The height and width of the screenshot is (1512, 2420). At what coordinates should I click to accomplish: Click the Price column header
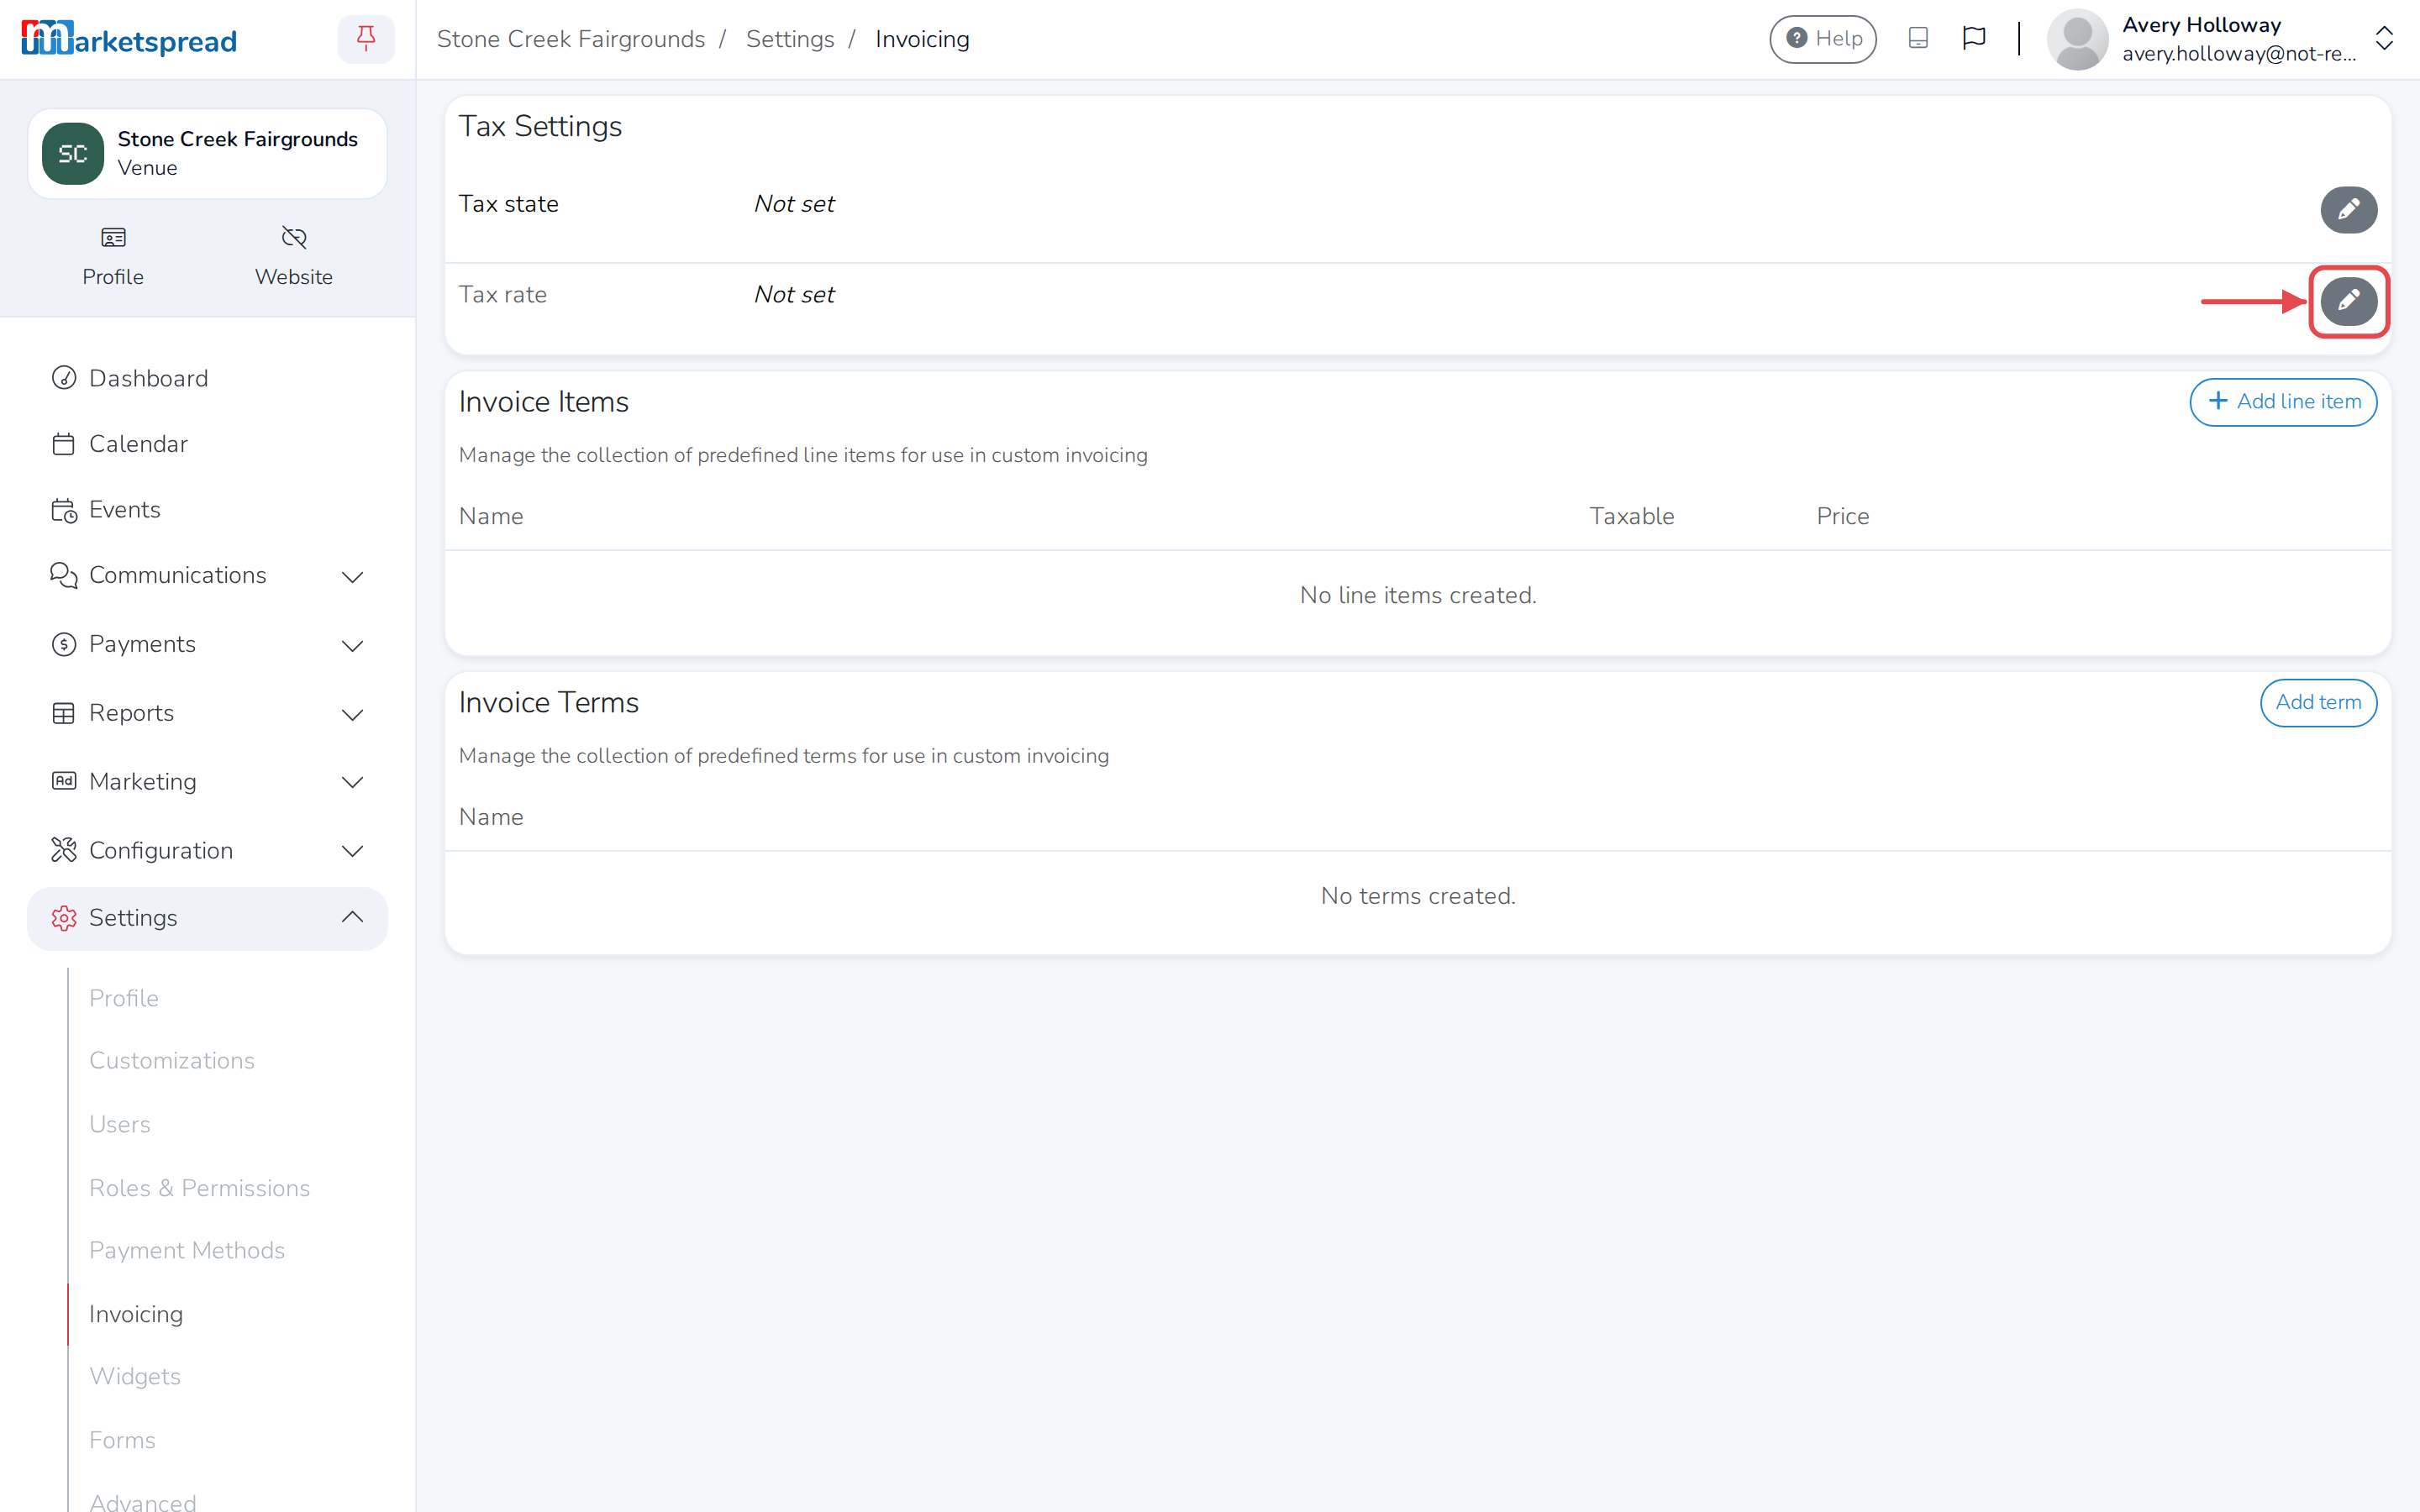[x=1843, y=516]
